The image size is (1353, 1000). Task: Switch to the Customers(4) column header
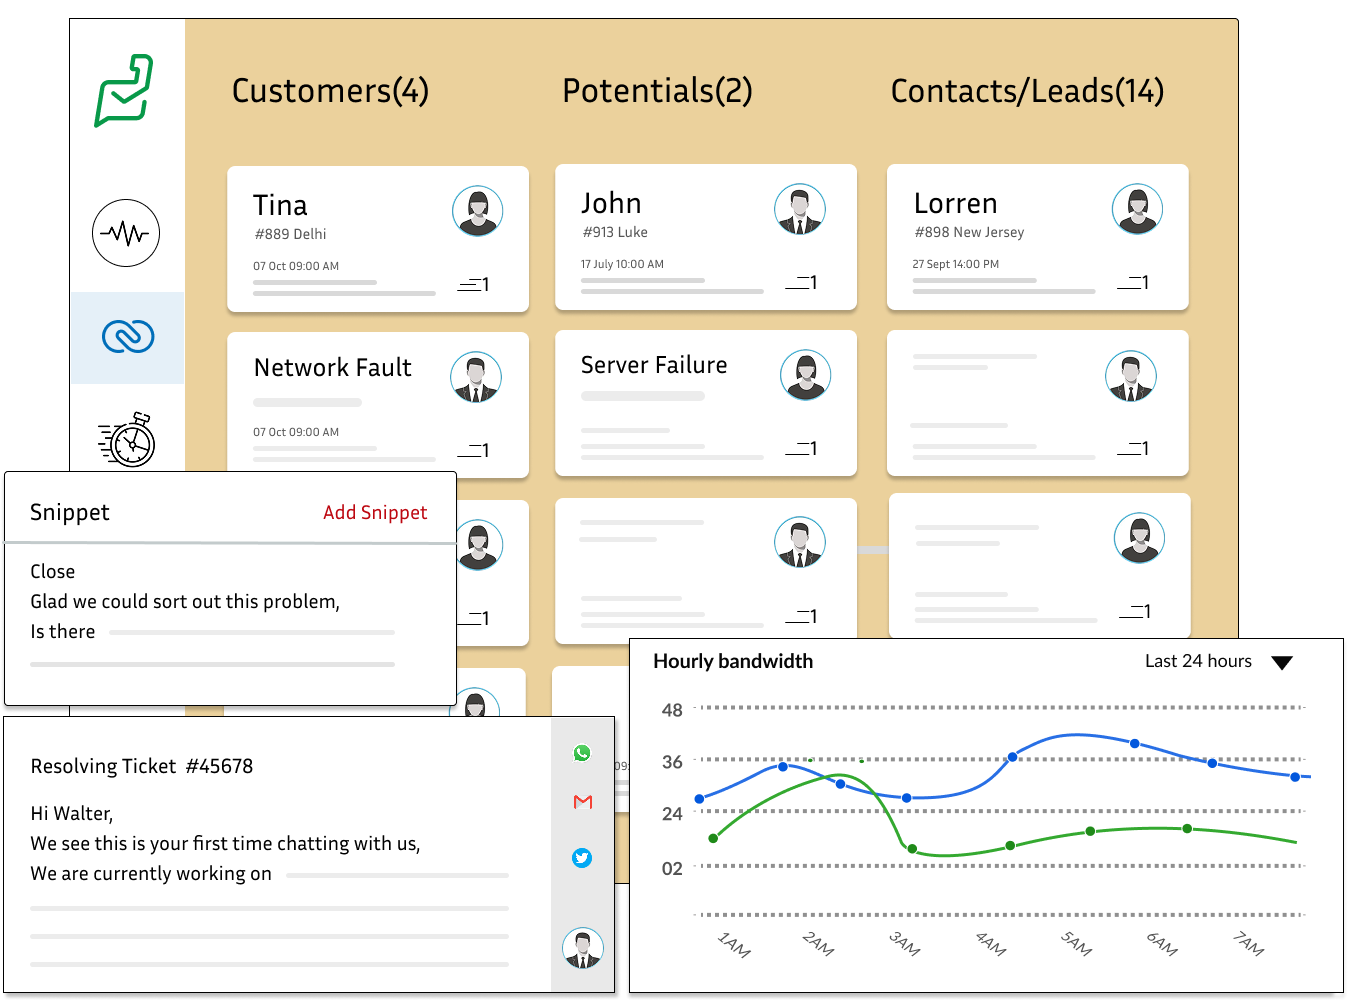coord(330,91)
